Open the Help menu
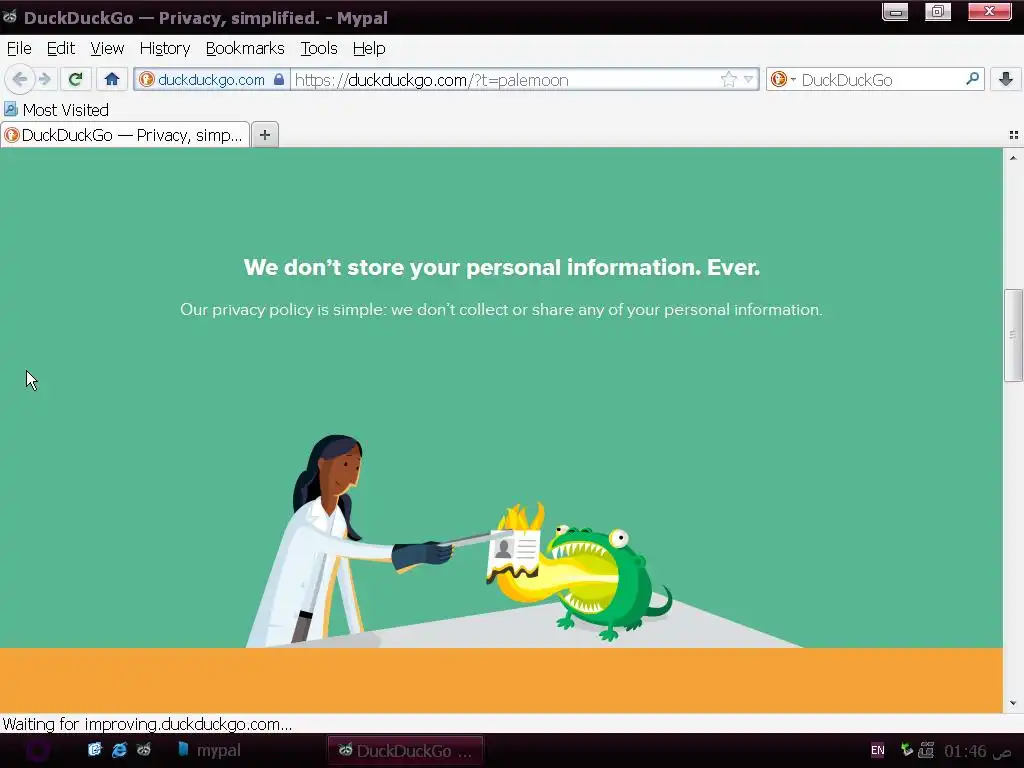The height and width of the screenshot is (768, 1024). [369, 48]
